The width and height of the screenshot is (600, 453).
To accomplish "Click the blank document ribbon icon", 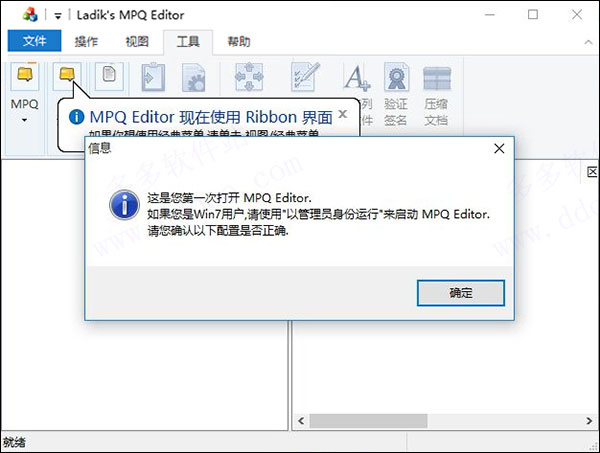I will (109, 76).
